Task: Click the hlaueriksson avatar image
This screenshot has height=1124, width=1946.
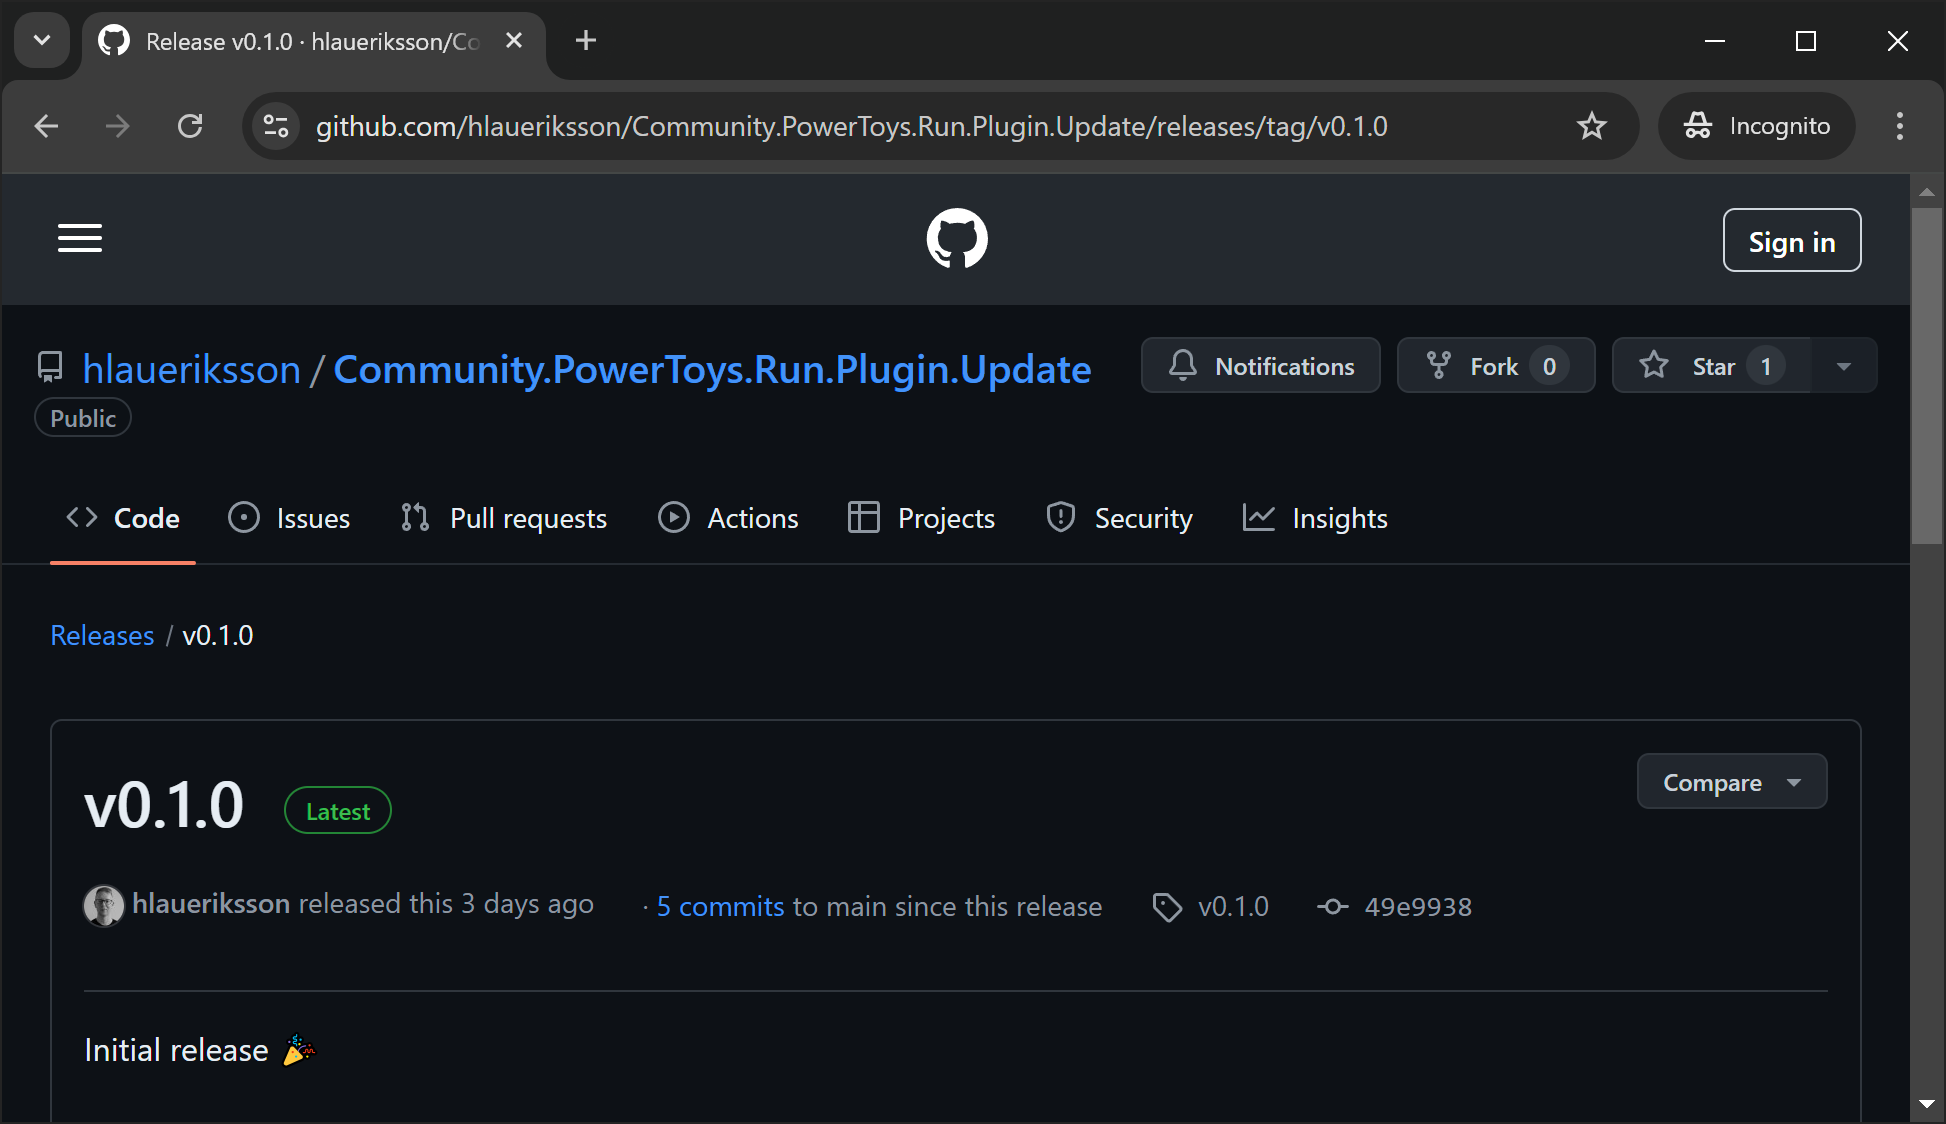Action: [103, 906]
